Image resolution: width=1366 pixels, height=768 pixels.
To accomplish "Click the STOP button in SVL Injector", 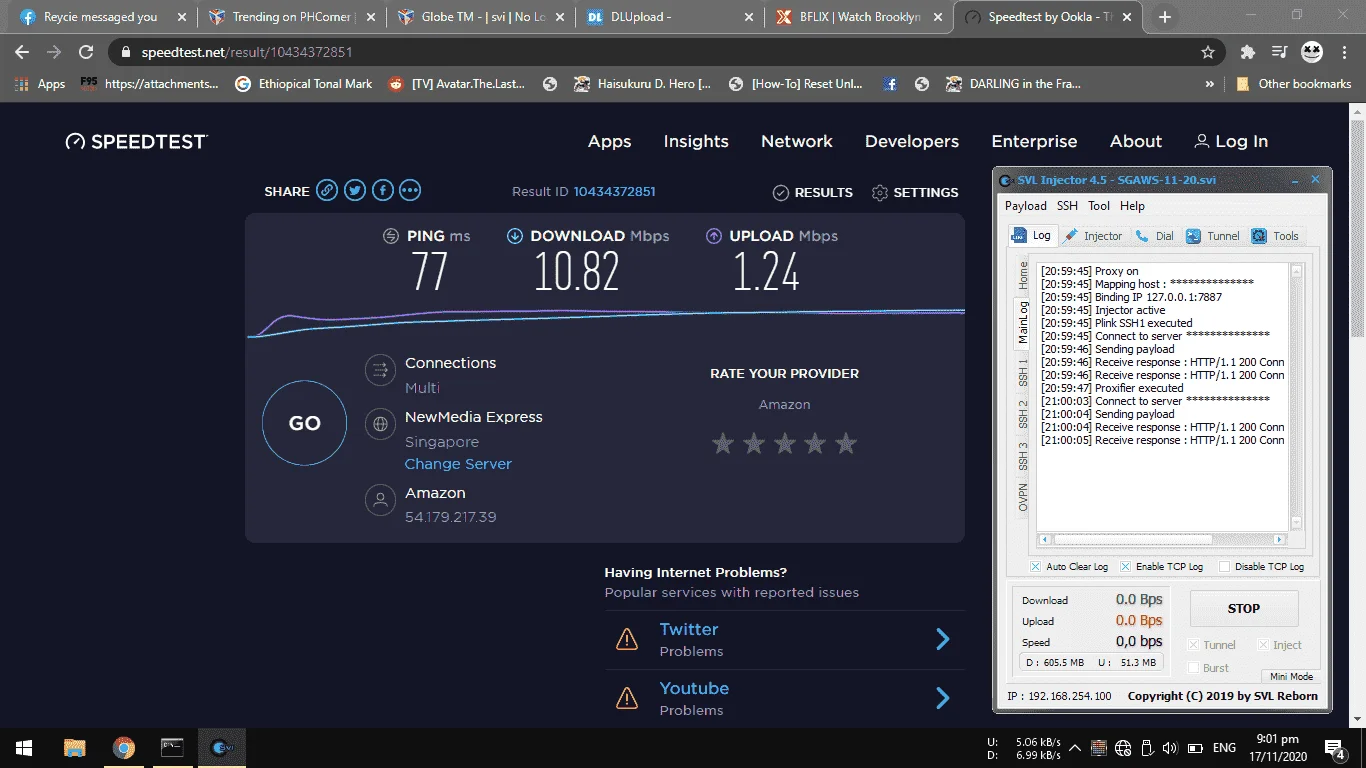I will pyautogui.click(x=1243, y=608).
